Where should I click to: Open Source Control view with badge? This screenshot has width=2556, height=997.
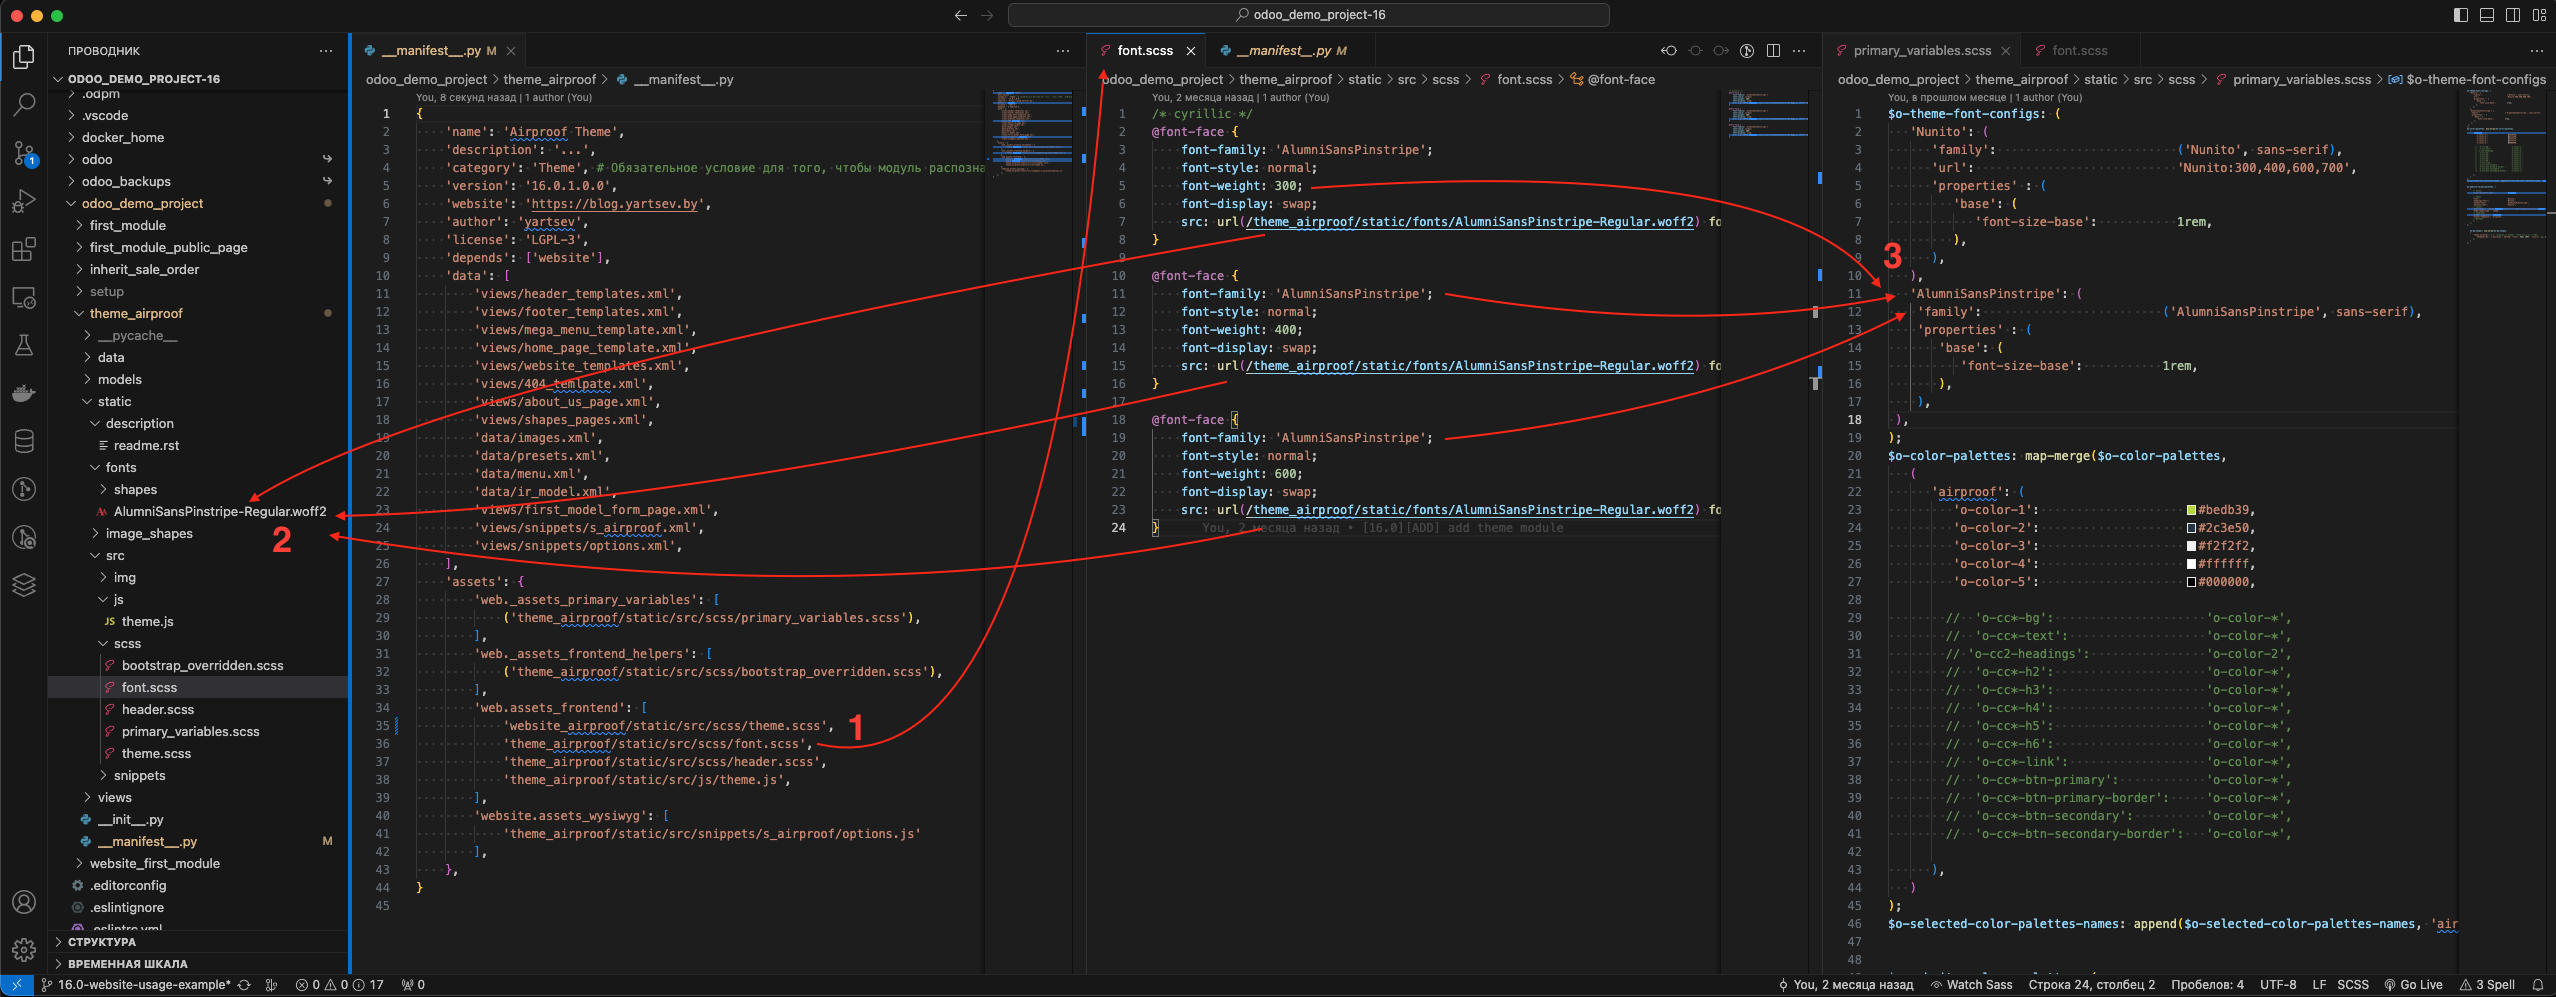pos(24,153)
